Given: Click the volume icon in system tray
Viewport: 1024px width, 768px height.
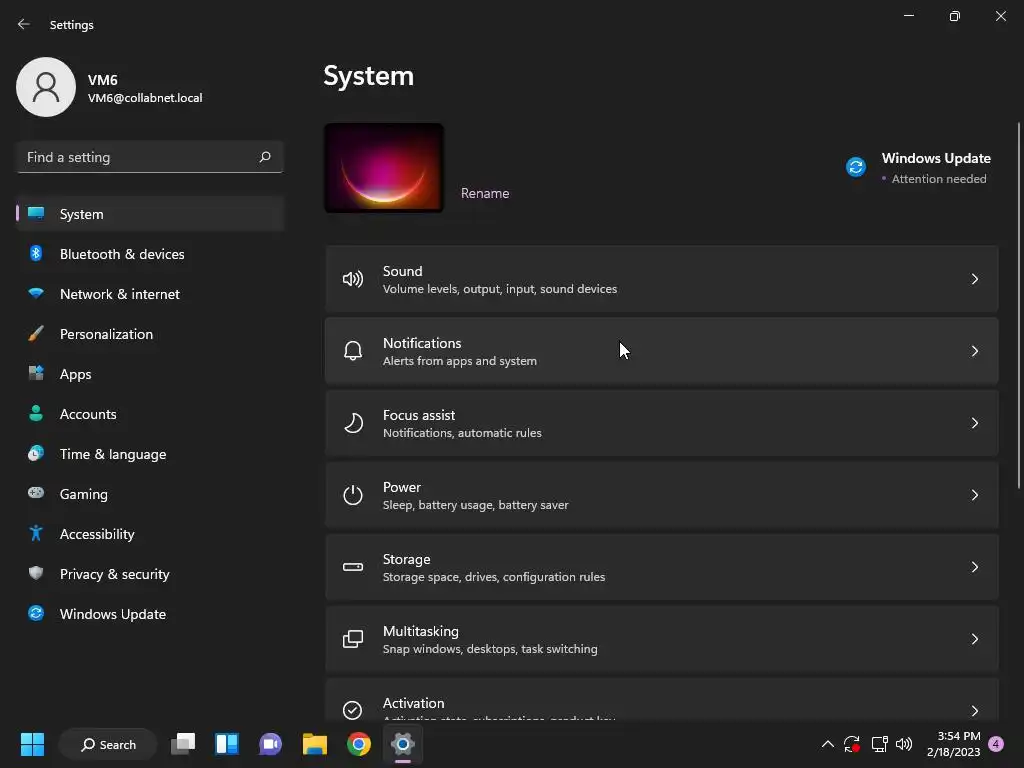Looking at the screenshot, I should pos(904,744).
